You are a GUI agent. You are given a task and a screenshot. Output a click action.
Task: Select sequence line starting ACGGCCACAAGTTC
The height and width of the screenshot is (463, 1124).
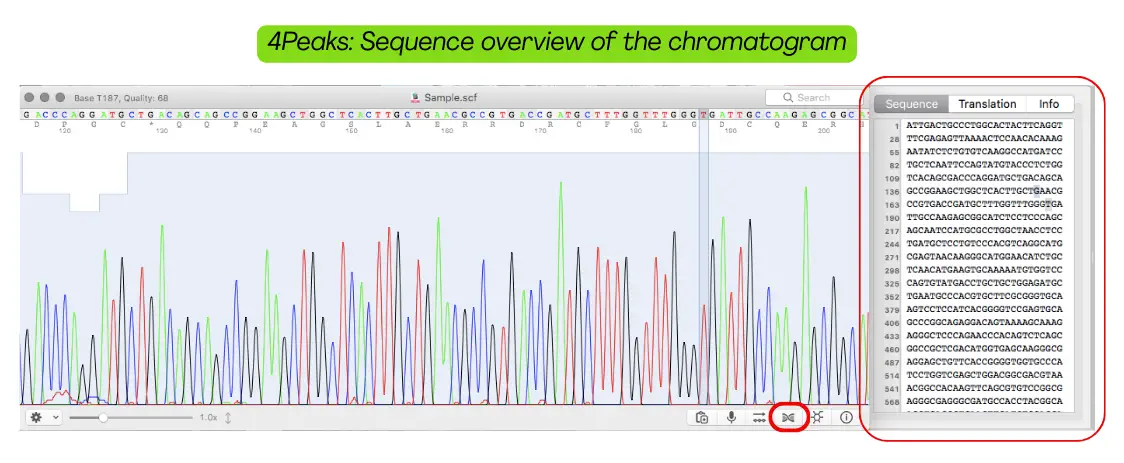pos(984,388)
